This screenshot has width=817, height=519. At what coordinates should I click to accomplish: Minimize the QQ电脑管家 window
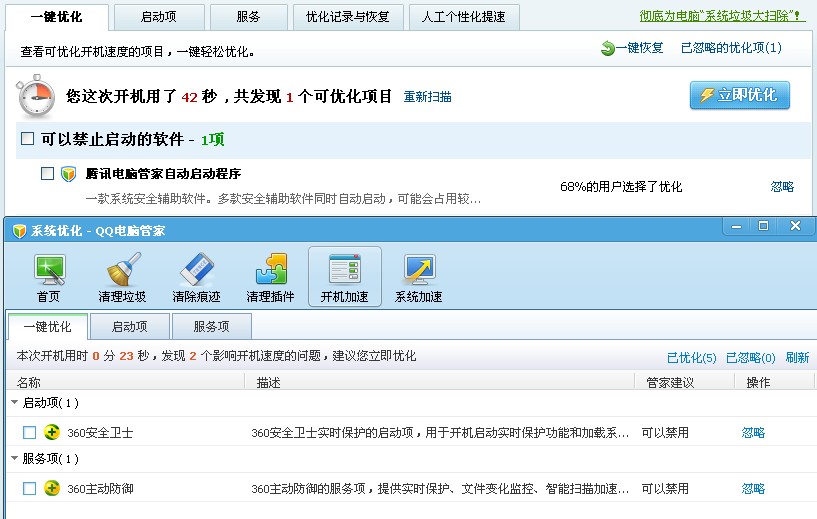pyautogui.click(x=736, y=226)
